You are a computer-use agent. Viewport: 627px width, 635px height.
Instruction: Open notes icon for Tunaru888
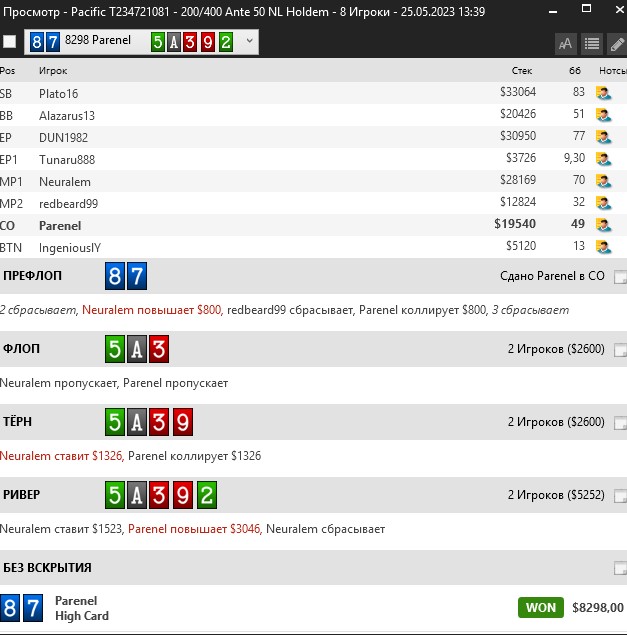[603, 159]
